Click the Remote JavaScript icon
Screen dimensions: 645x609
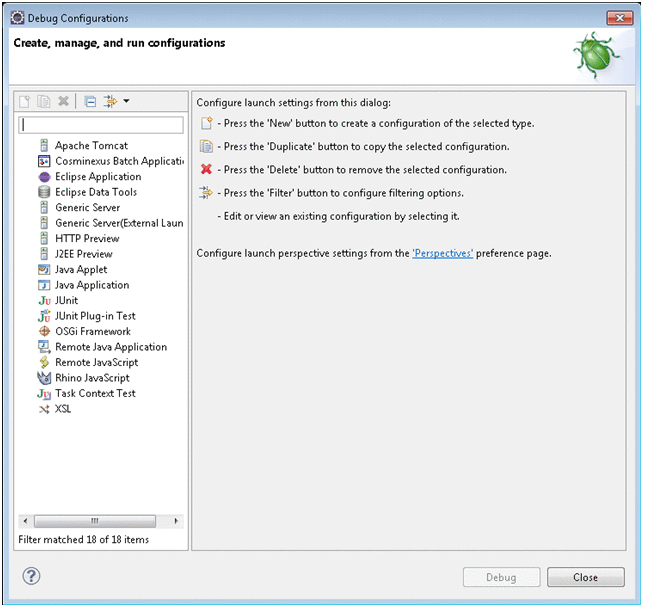click(44, 362)
